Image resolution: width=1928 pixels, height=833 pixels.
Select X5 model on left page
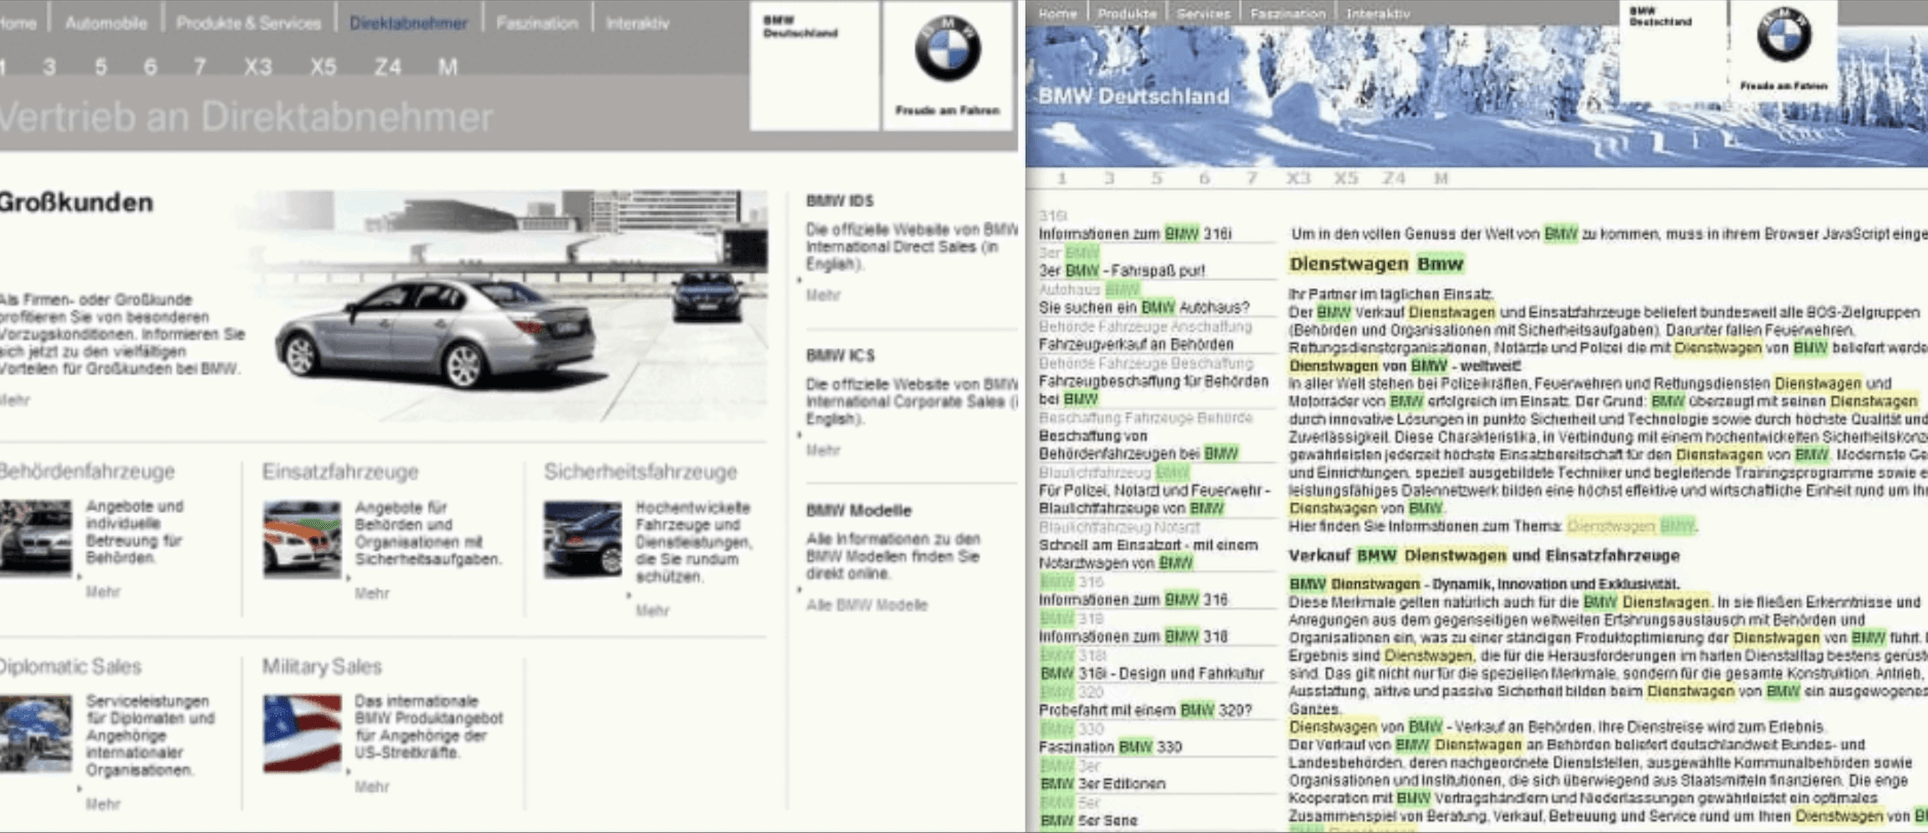tap(323, 67)
